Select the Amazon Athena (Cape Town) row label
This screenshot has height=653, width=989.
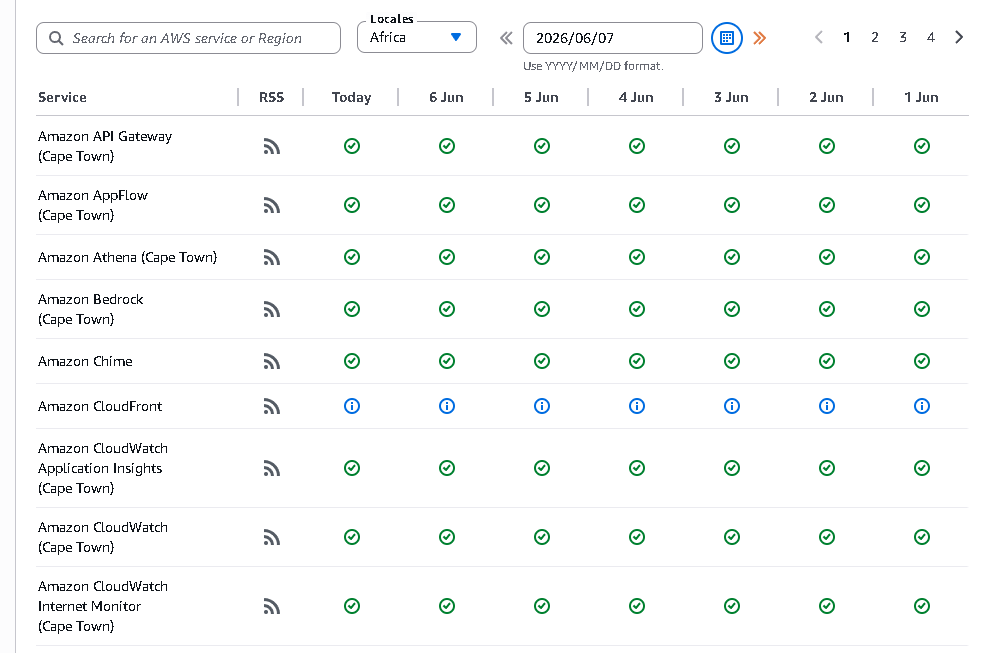(x=127, y=257)
